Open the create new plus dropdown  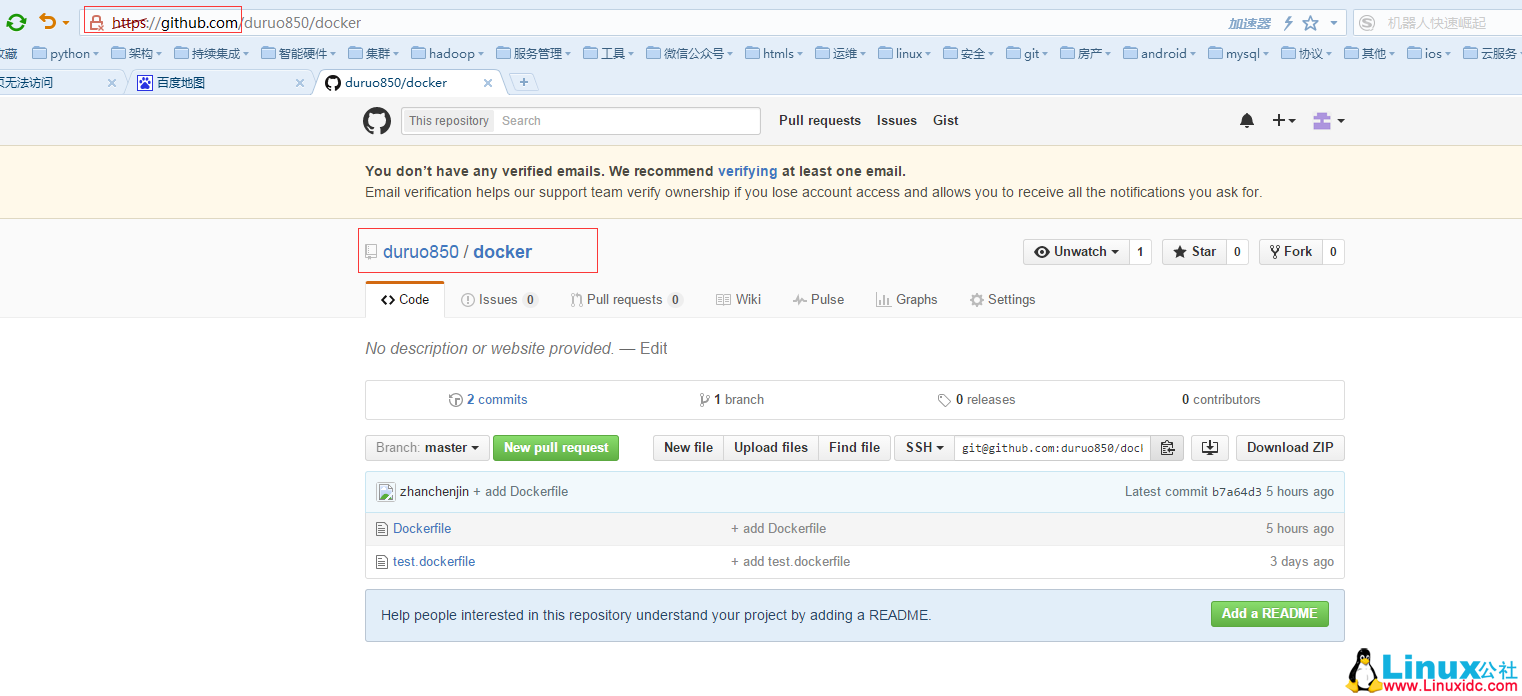click(1283, 120)
